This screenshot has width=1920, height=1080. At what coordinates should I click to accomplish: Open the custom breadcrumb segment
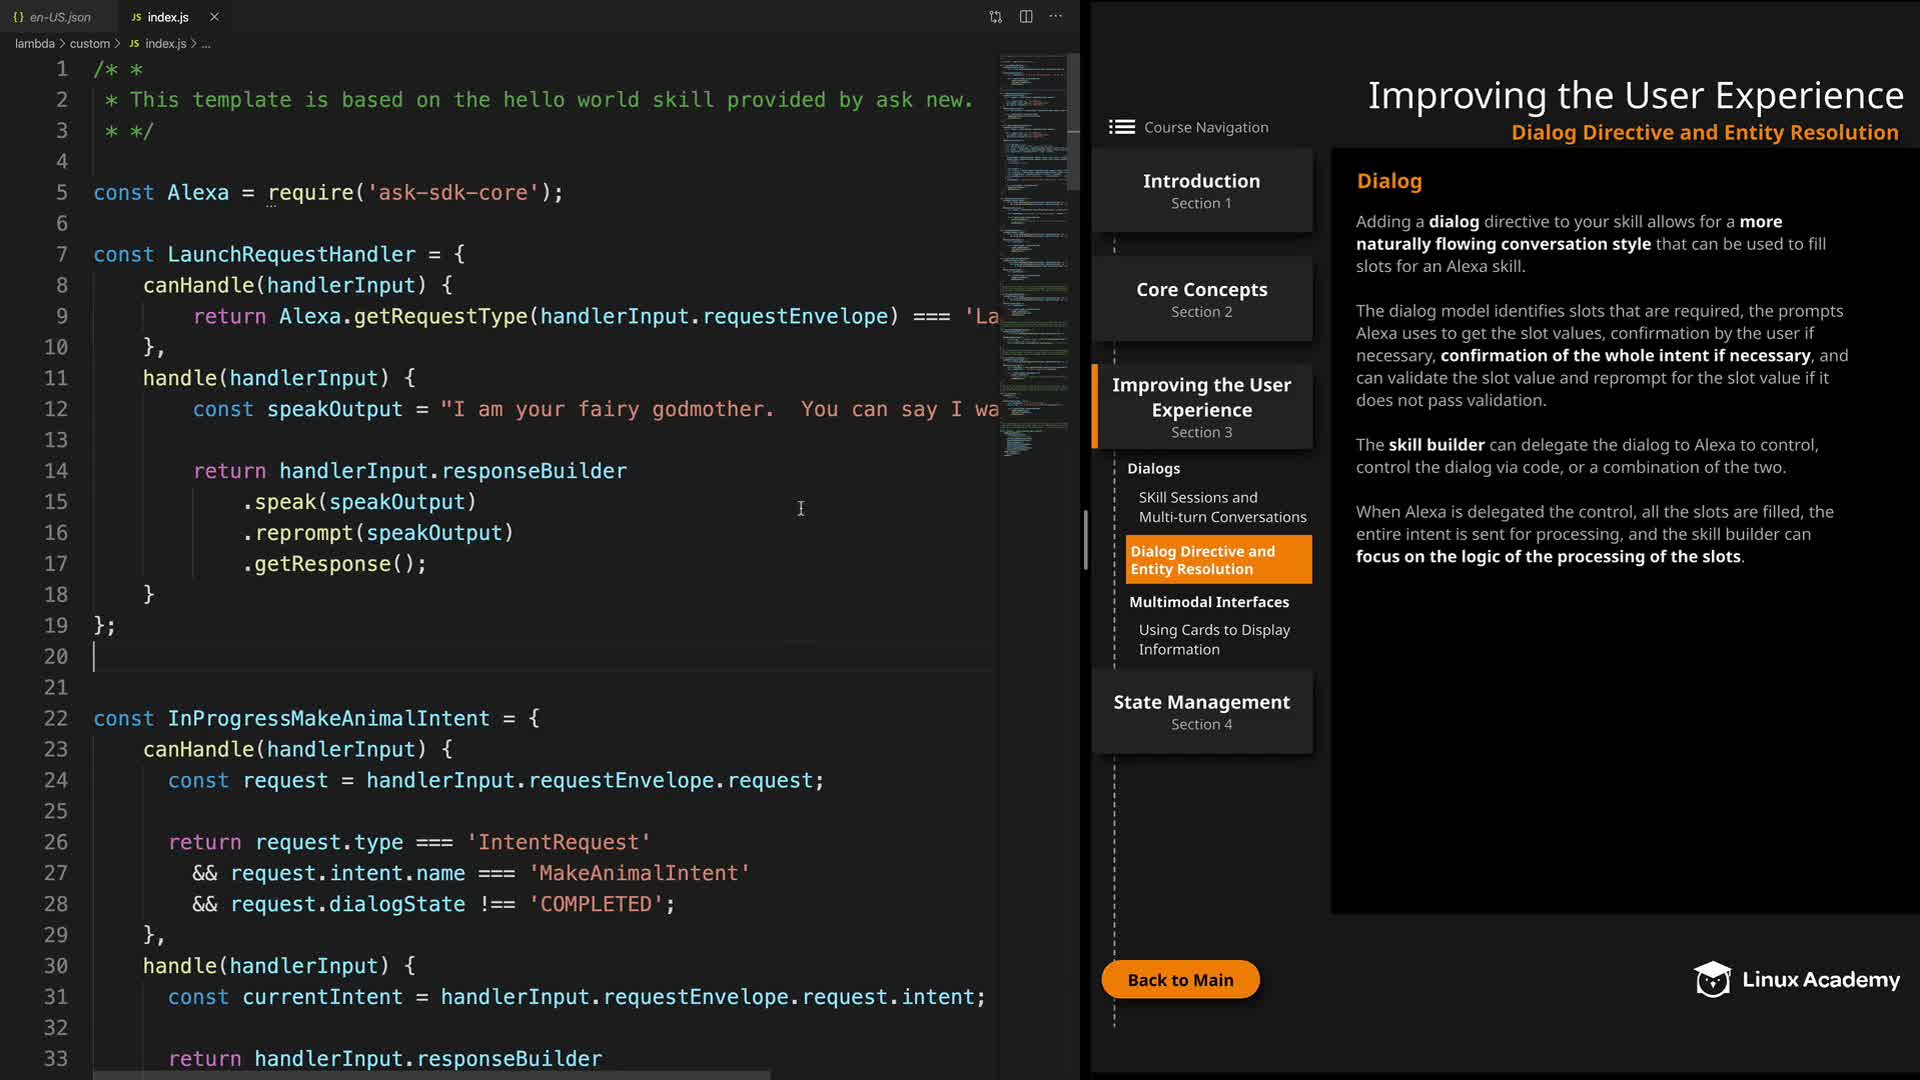(90, 44)
